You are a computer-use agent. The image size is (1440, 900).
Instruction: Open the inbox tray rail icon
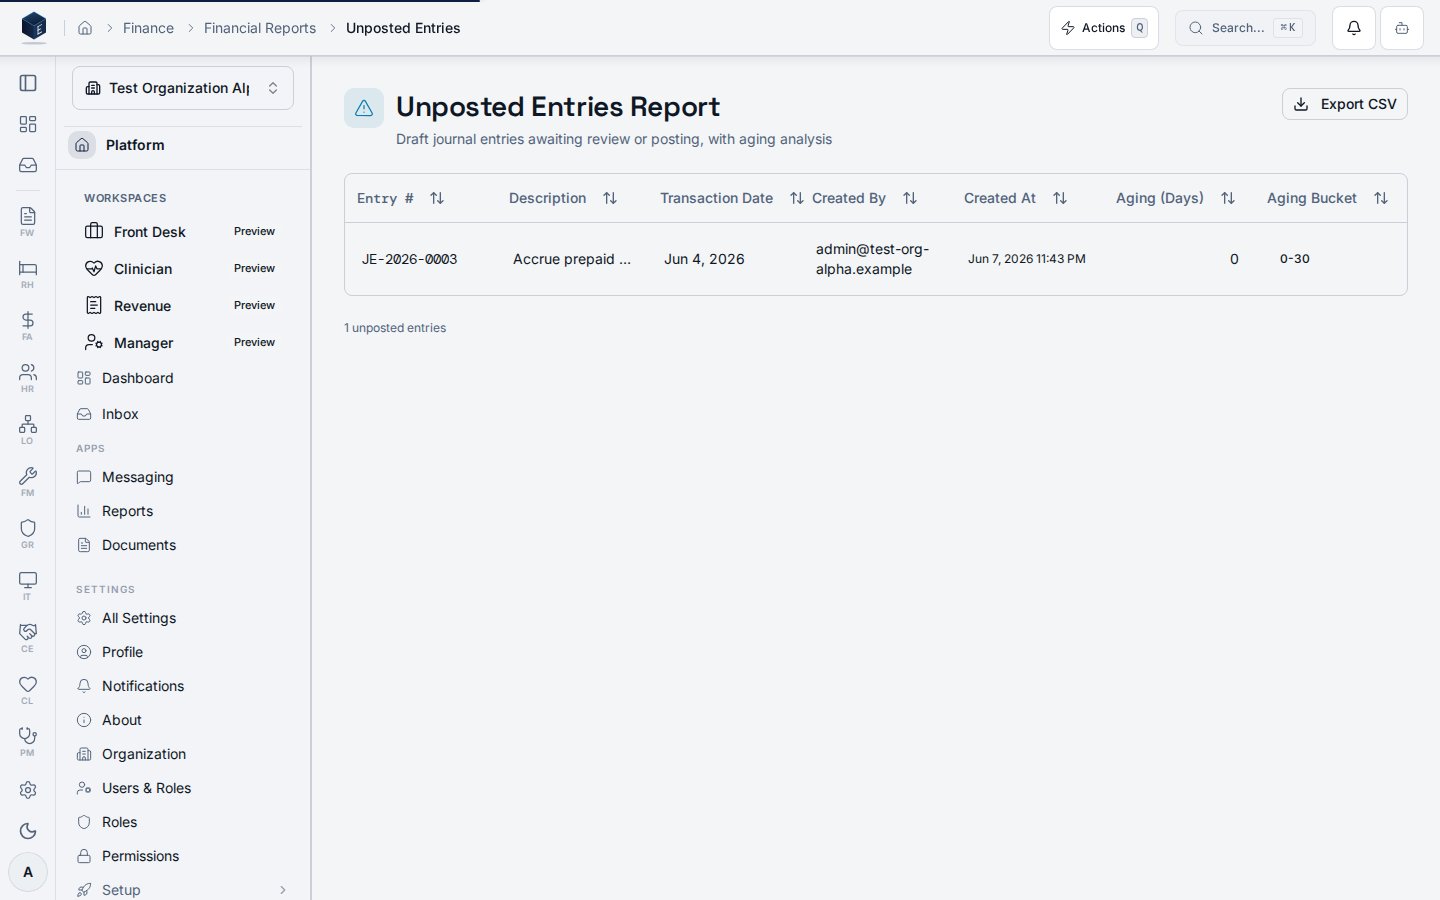28,165
